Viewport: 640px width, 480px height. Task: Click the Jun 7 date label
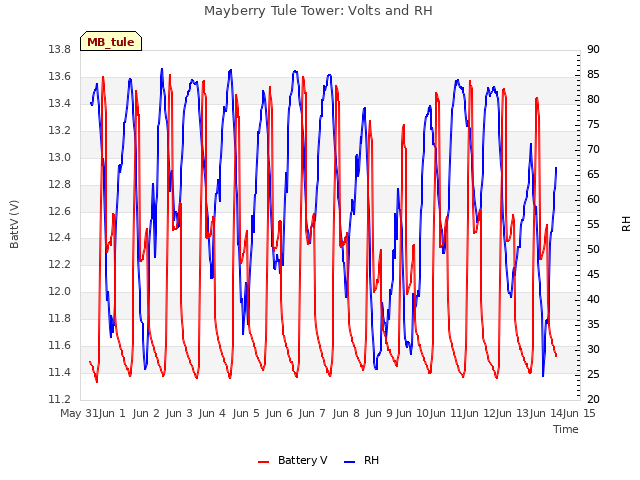coord(312,413)
